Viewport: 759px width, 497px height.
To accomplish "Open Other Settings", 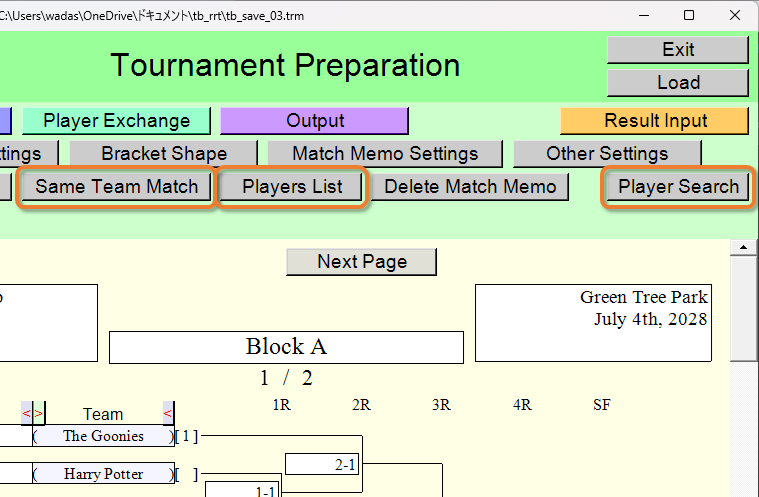I will pyautogui.click(x=607, y=154).
